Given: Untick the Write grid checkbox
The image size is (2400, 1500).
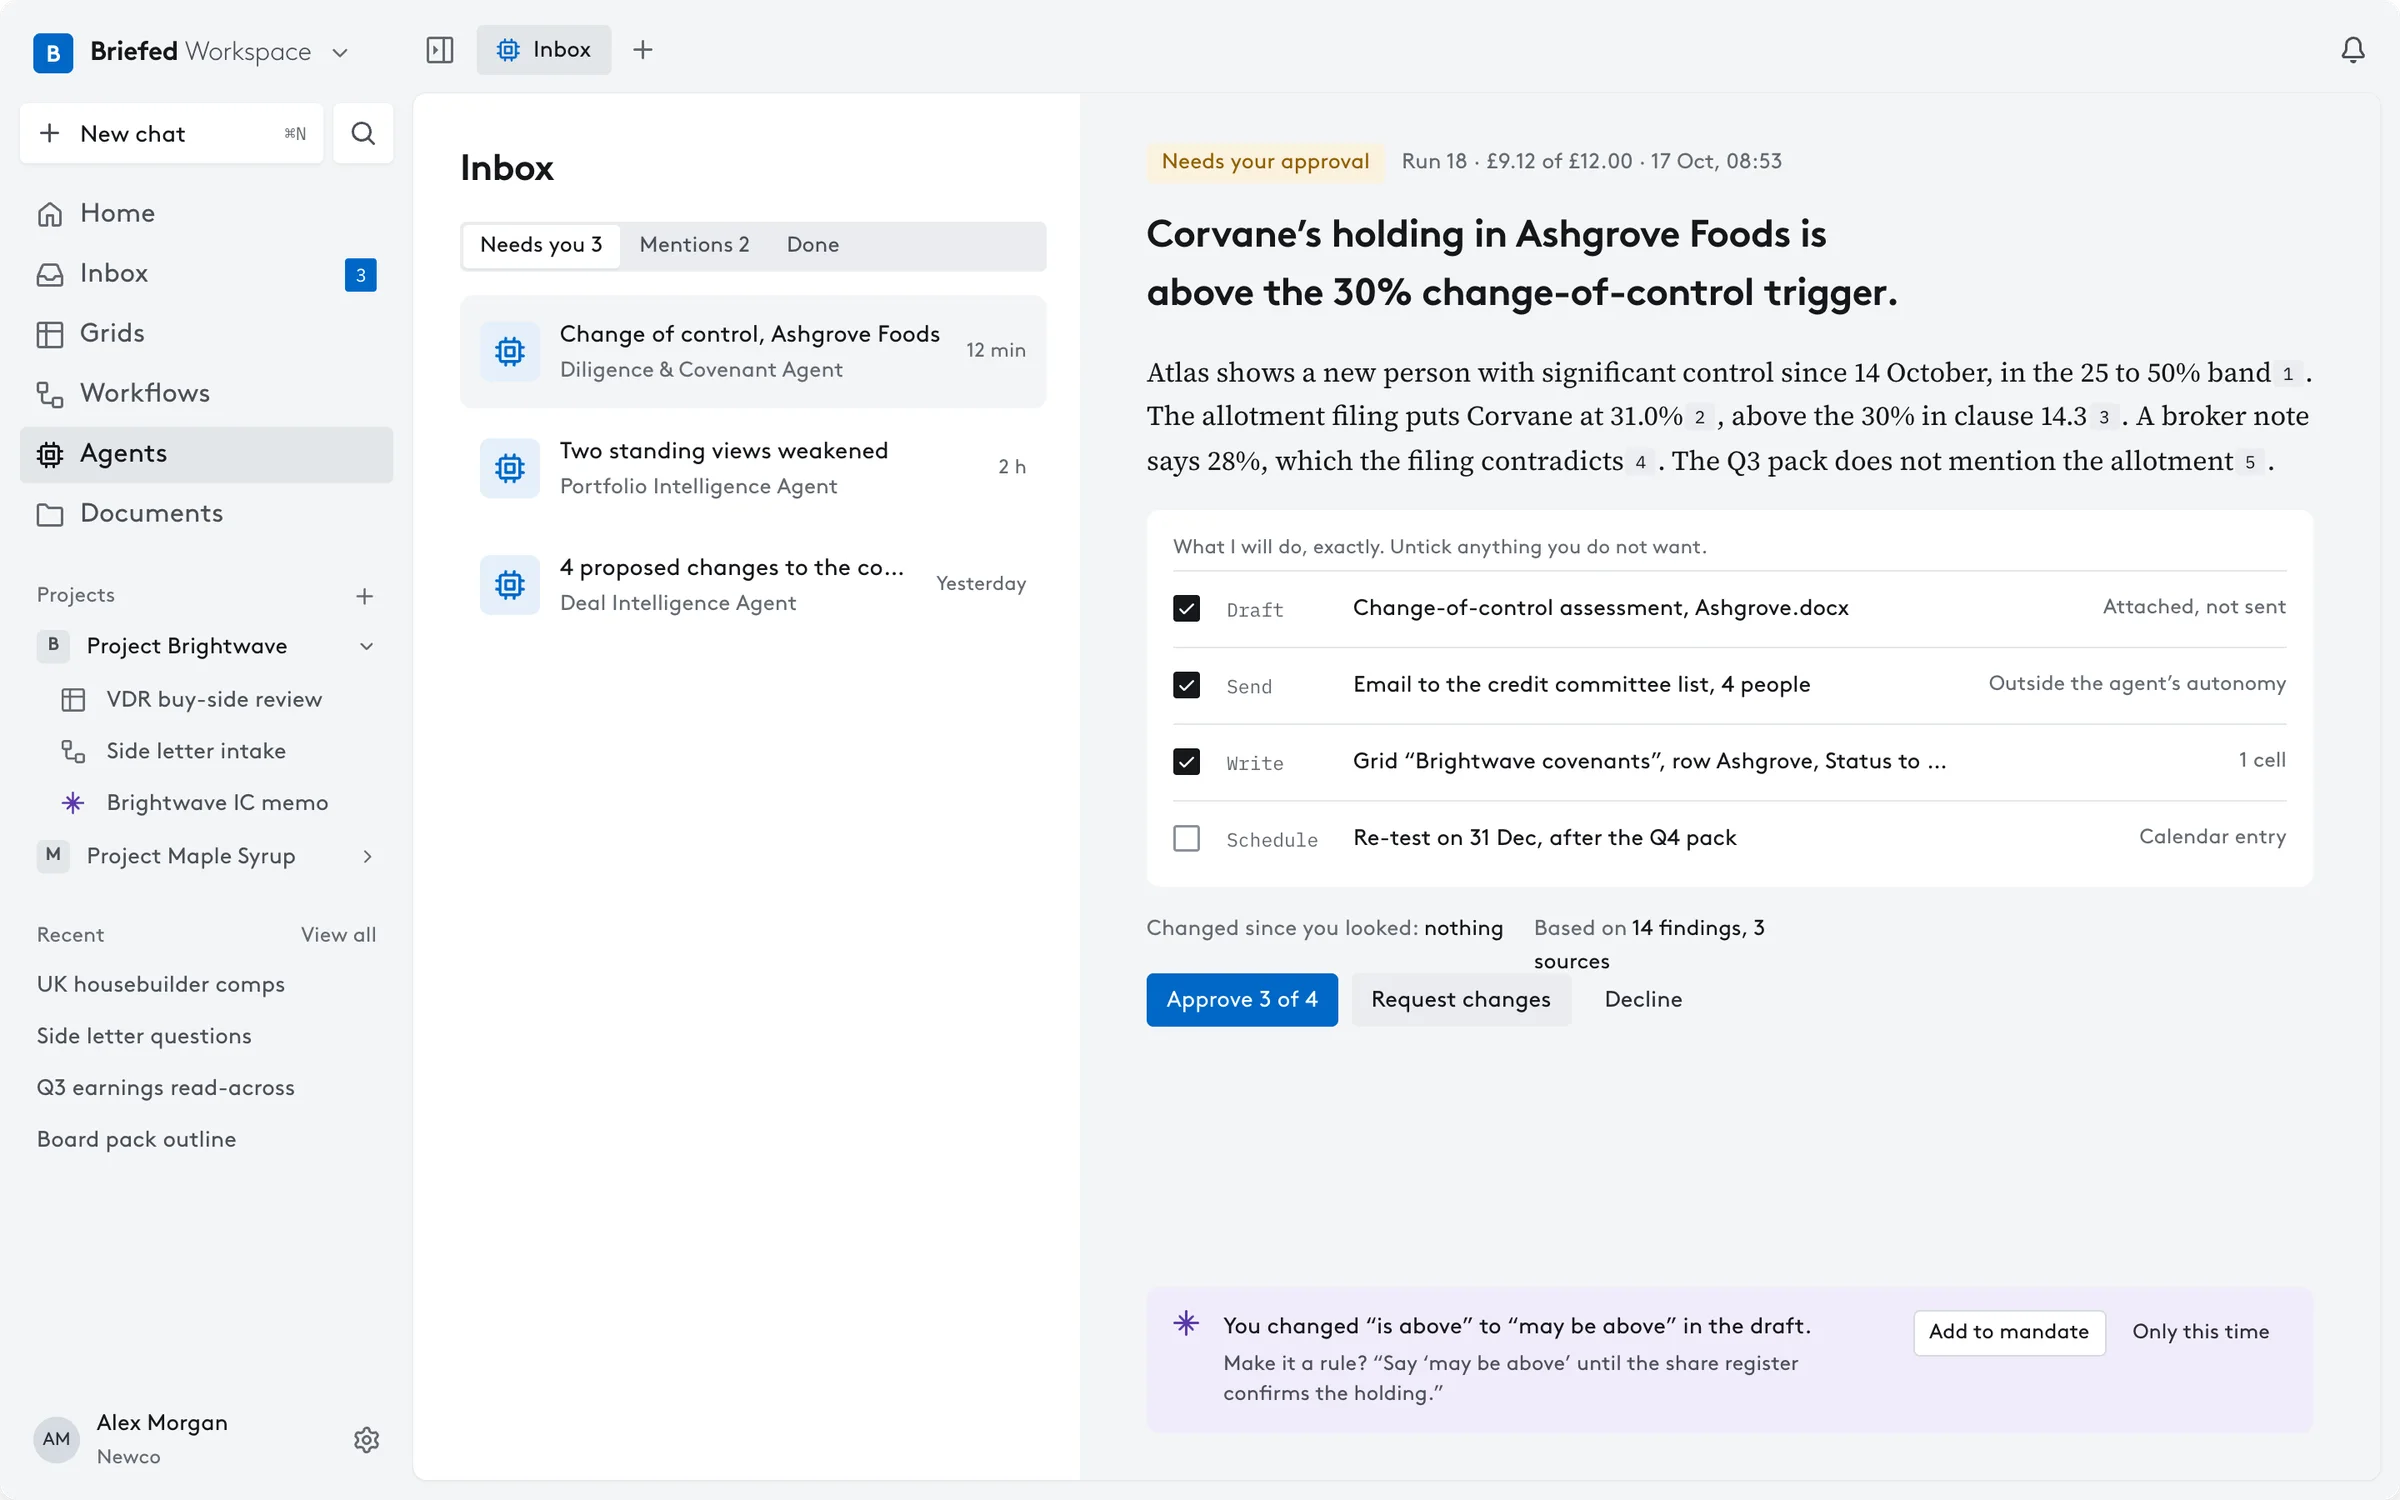Looking at the screenshot, I should coord(1186,762).
